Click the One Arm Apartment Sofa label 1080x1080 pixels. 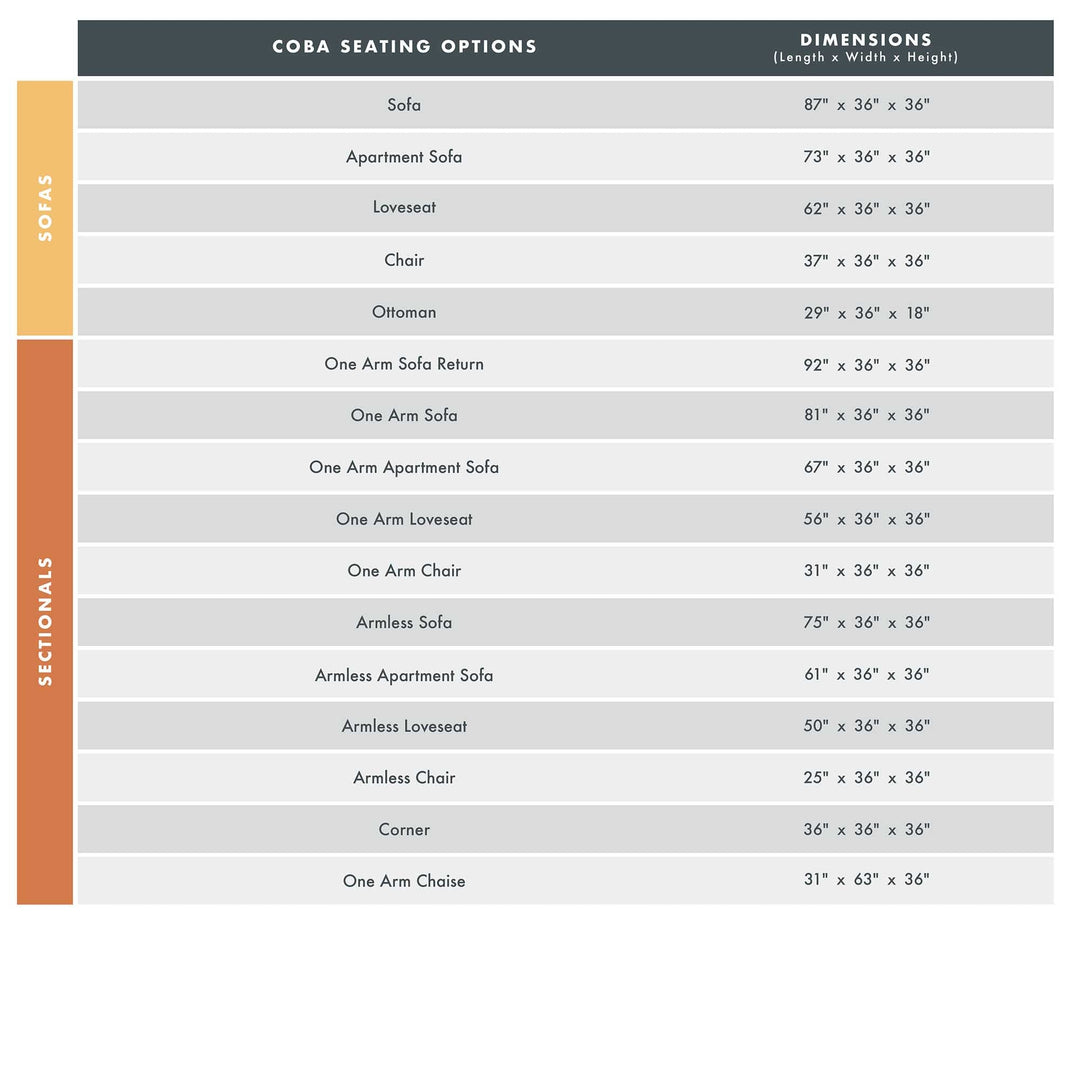click(x=404, y=467)
